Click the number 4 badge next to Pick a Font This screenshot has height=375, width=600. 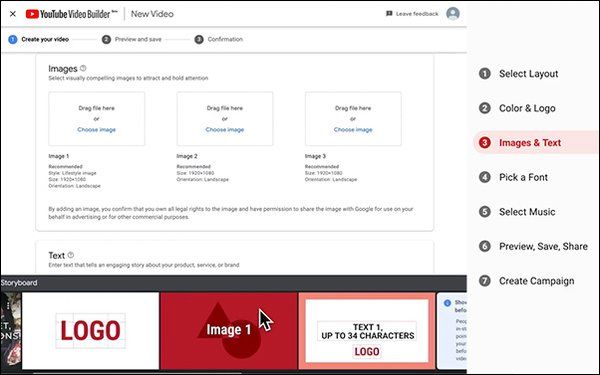(485, 177)
